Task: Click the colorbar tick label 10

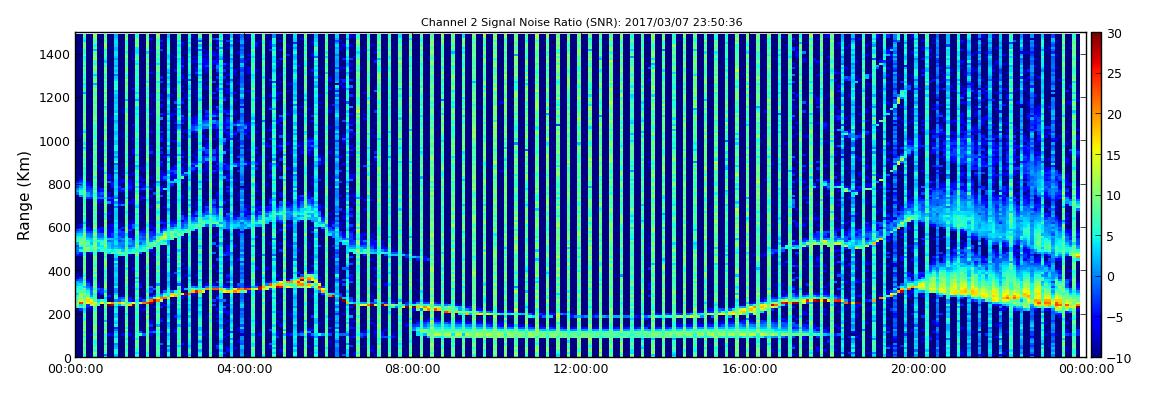Action: click(1115, 195)
